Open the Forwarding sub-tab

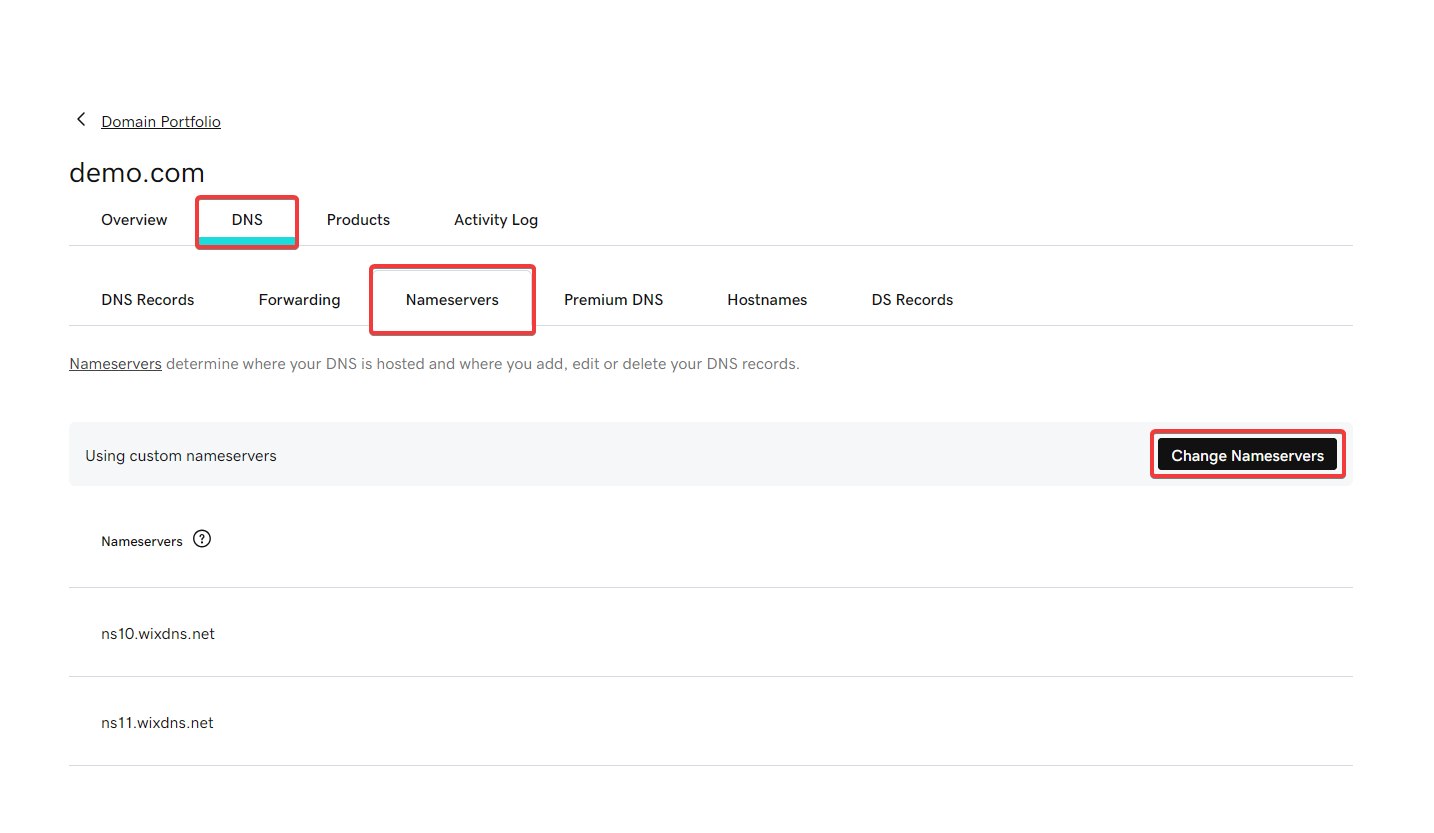299,300
